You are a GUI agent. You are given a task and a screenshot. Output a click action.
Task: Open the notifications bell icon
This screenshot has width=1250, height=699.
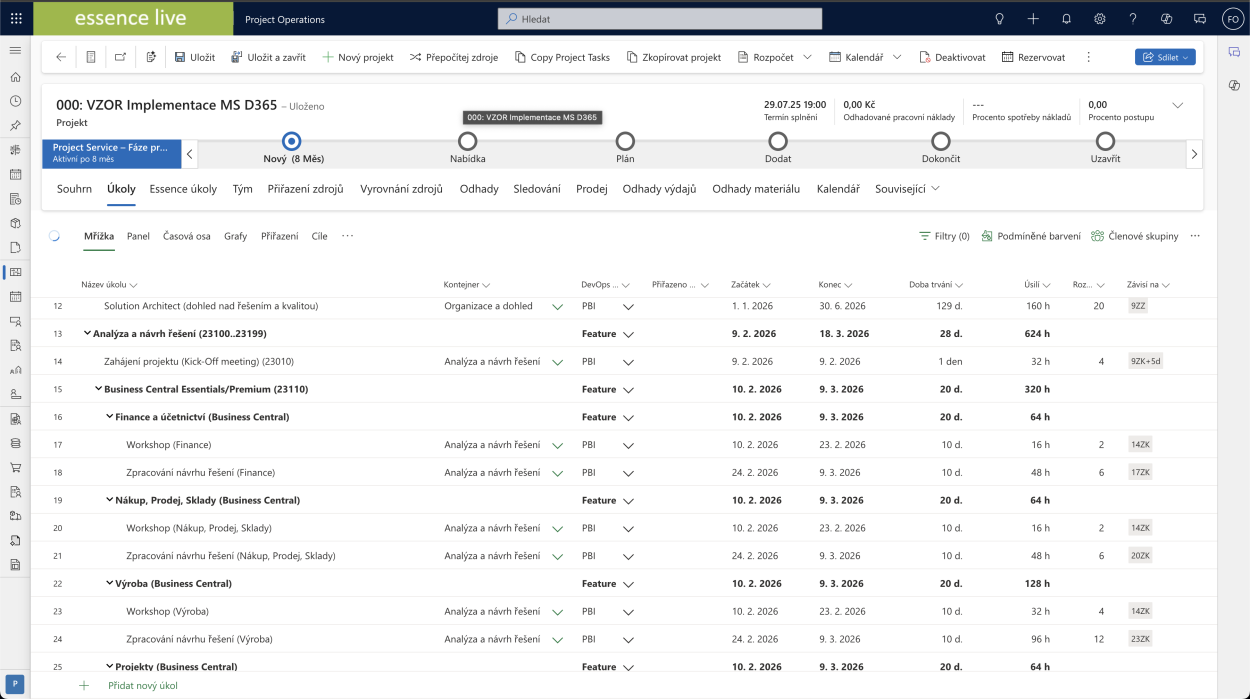pyautogui.click(x=1066, y=19)
